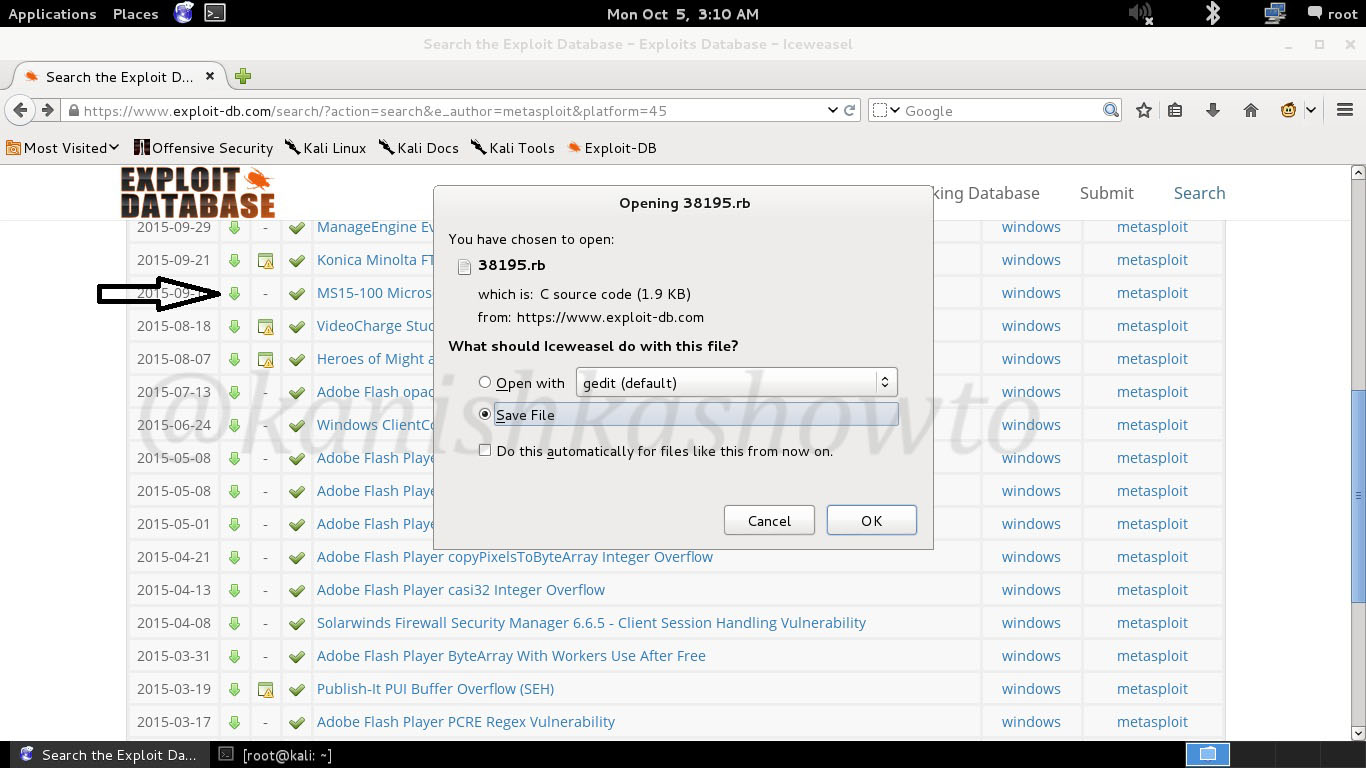
Task: Click the Bluetooth icon in system tray
Action: (x=1213, y=13)
